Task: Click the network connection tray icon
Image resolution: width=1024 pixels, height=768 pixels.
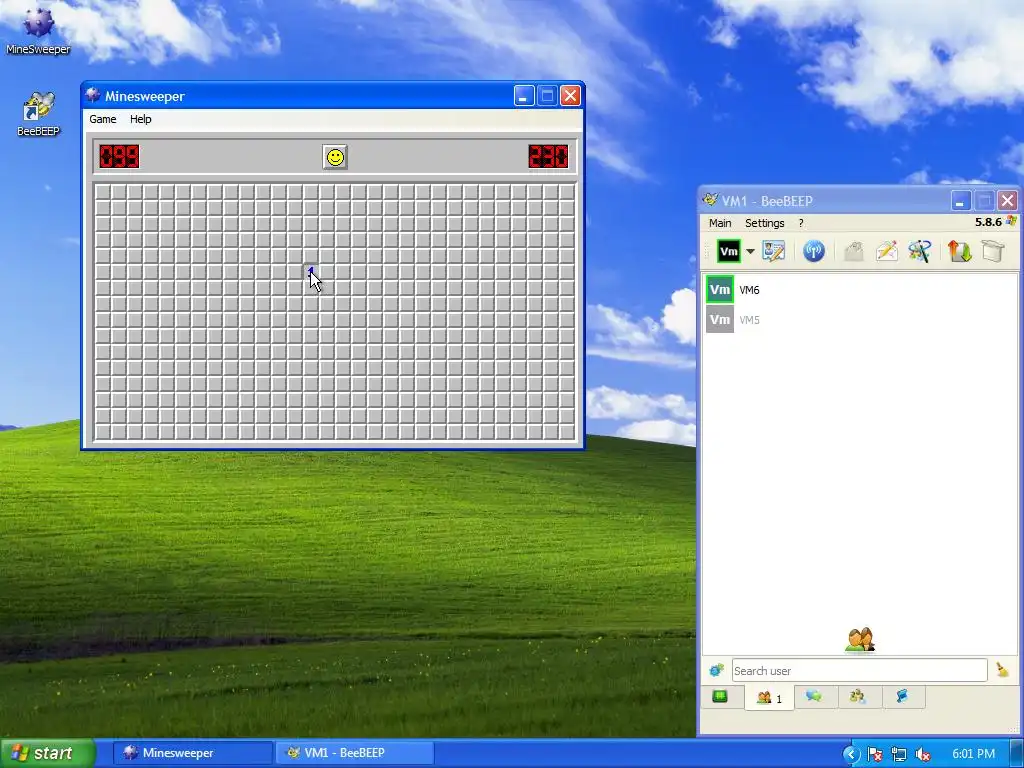Action: click(x=899, y=754)
